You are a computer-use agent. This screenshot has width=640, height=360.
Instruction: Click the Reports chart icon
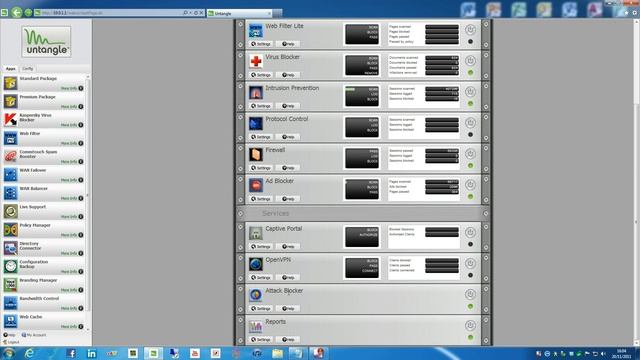click(x=256, y=327)
